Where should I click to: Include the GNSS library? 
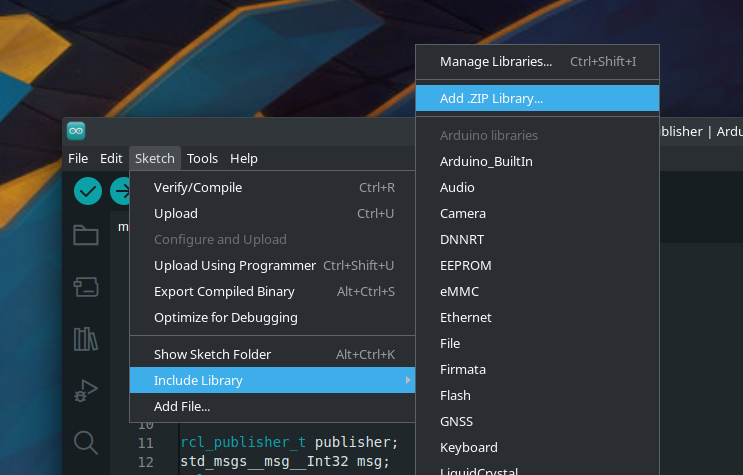pyautogui.click(x=537, y=421)
